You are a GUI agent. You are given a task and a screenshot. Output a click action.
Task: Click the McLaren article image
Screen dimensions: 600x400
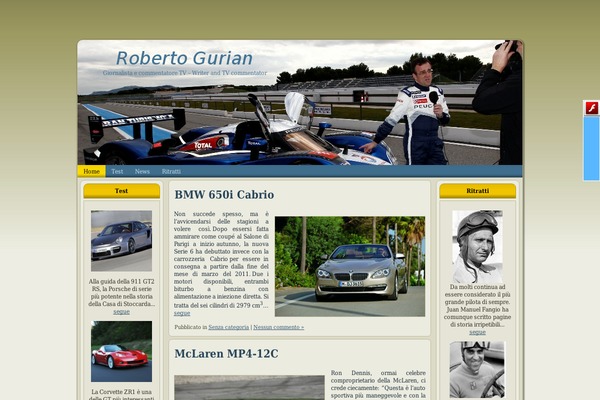pyautogui.click(x=249, y=387)
